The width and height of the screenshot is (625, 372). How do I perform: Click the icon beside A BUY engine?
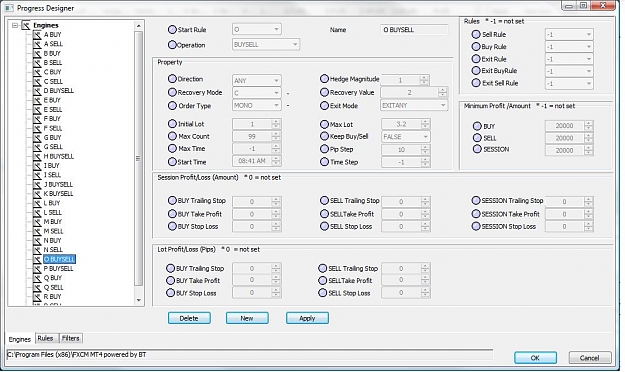point(37,35)
